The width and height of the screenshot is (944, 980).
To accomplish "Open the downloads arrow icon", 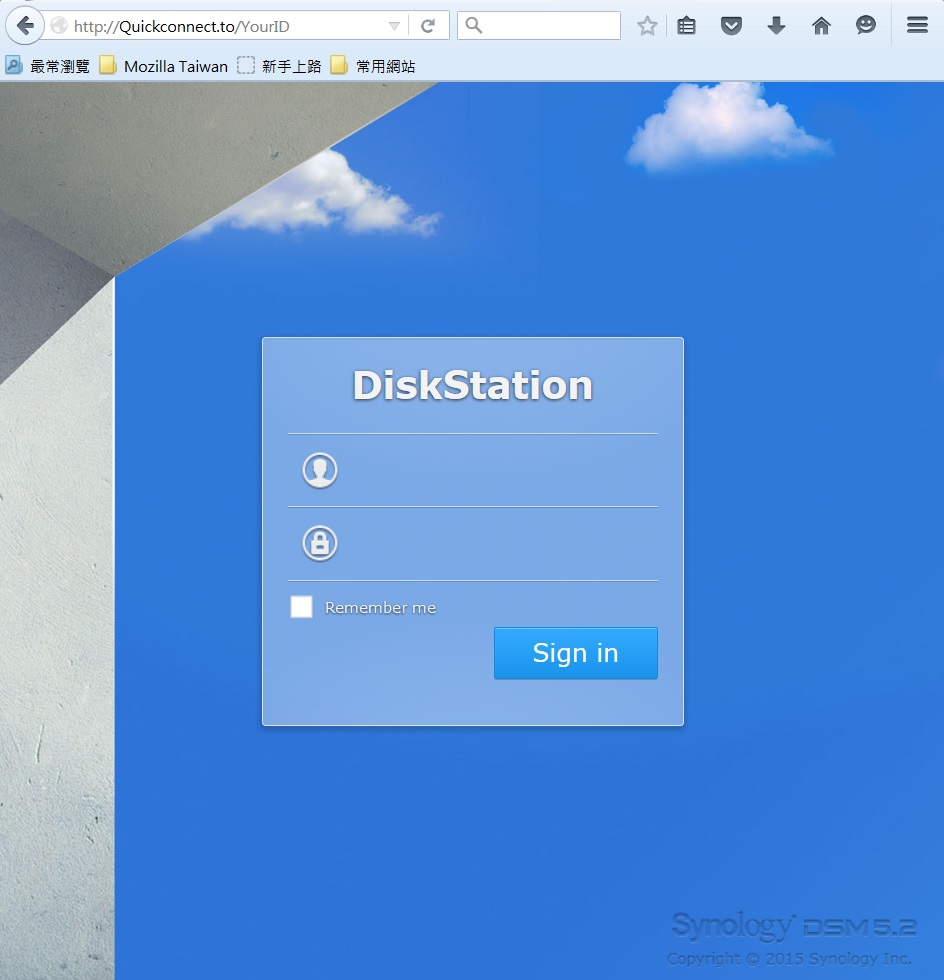I will coord(776,26).
